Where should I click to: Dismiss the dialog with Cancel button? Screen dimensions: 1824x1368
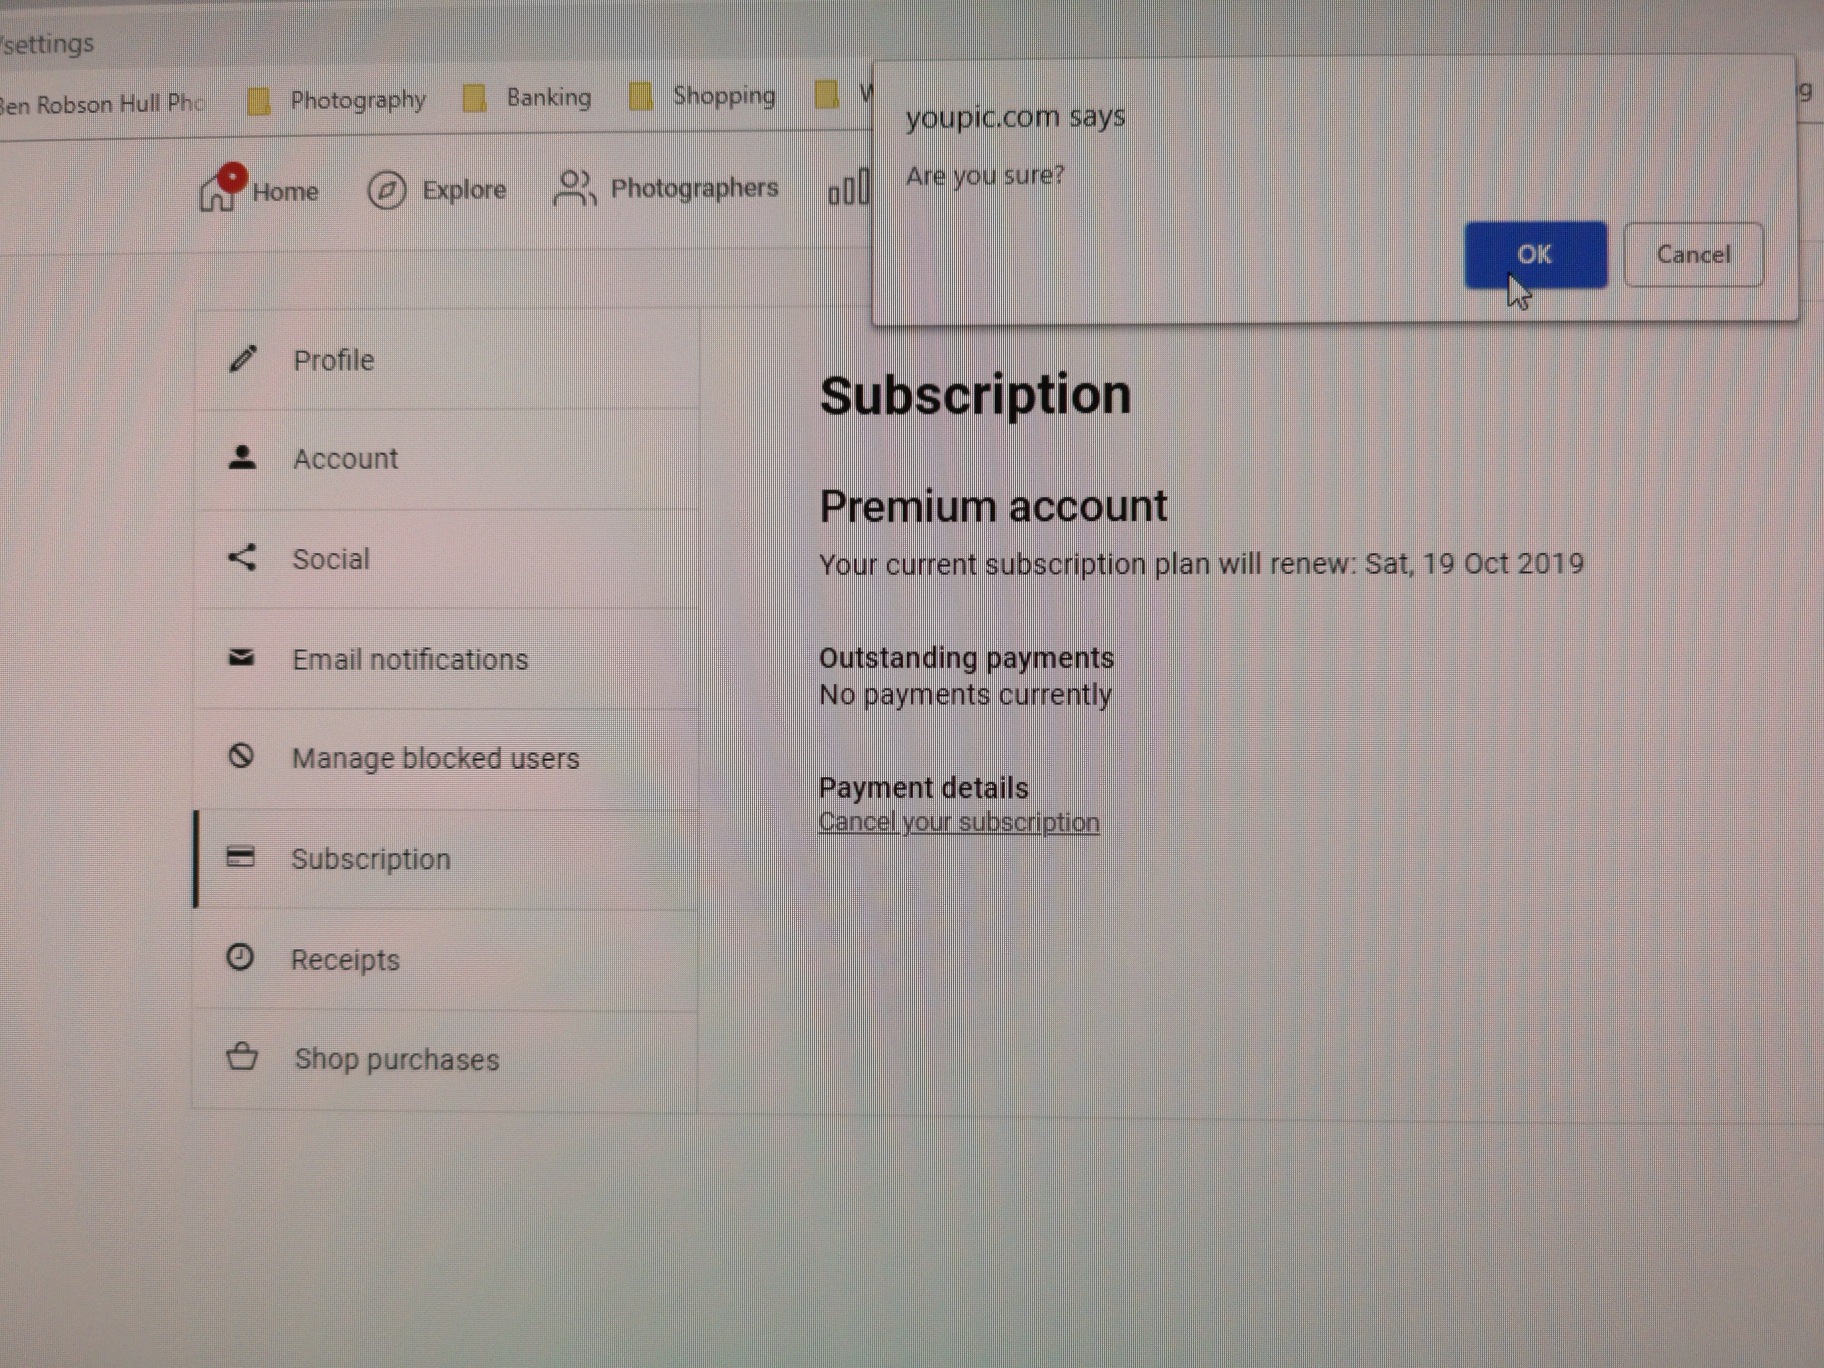click(x=1692, y=255)
